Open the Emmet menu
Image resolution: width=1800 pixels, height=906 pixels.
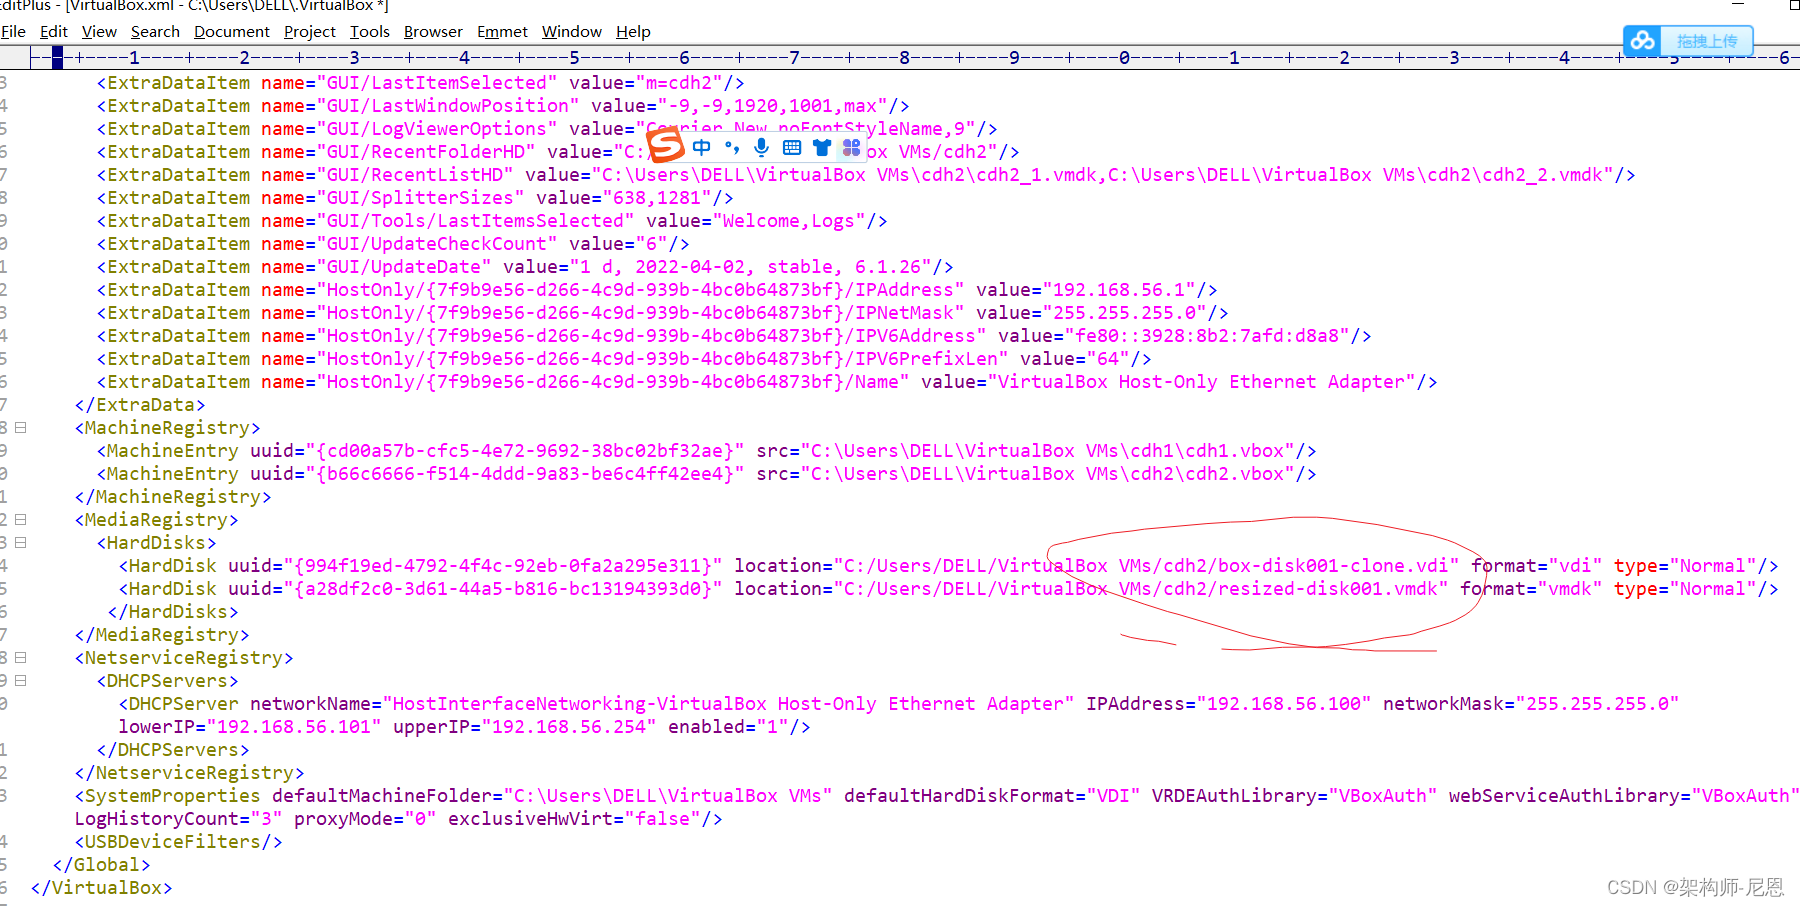[x=502, y=32]
